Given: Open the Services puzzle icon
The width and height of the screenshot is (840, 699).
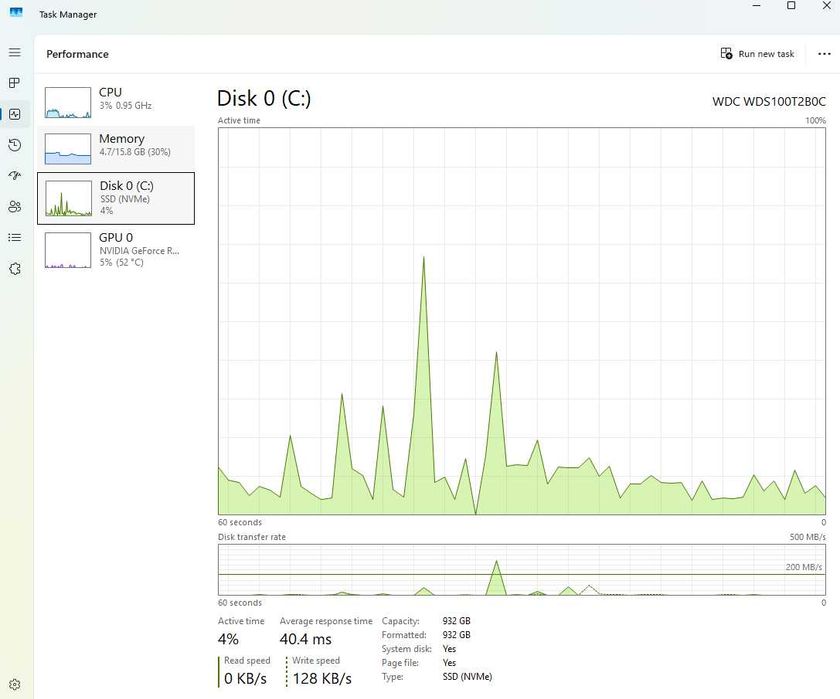Looking at the screenshot, I should pos(15,268).
